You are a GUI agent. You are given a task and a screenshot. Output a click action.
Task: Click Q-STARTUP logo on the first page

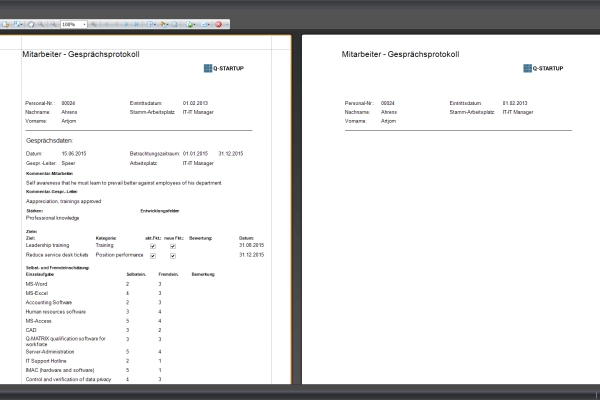tap(224, 68)
